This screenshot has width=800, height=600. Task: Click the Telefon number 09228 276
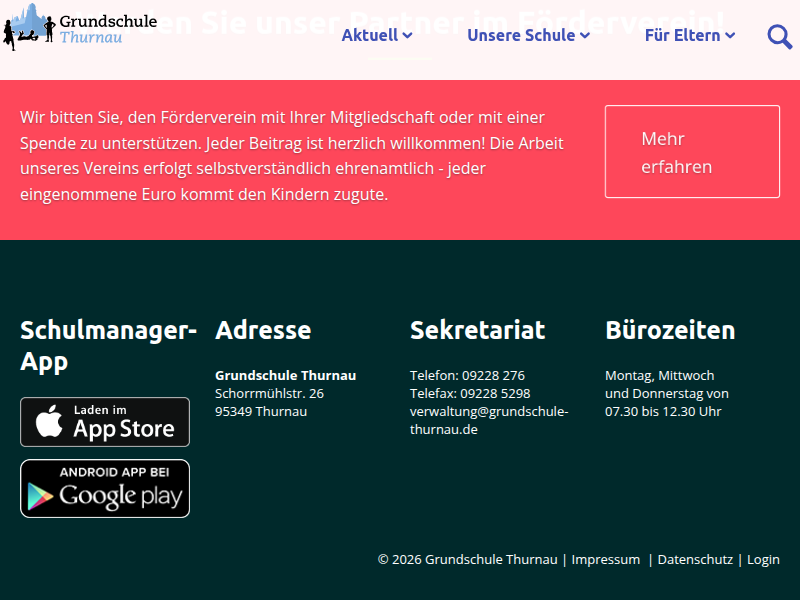493,375
